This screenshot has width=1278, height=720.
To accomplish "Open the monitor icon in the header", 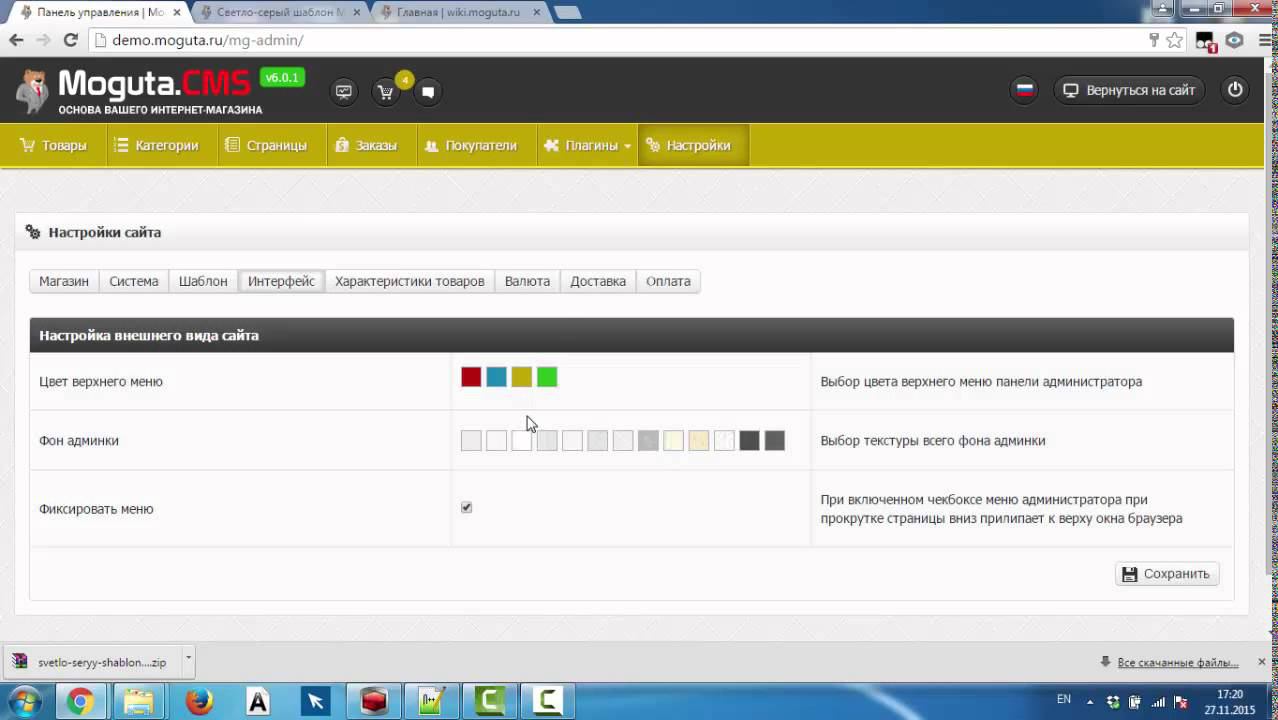I will point(344,92).
